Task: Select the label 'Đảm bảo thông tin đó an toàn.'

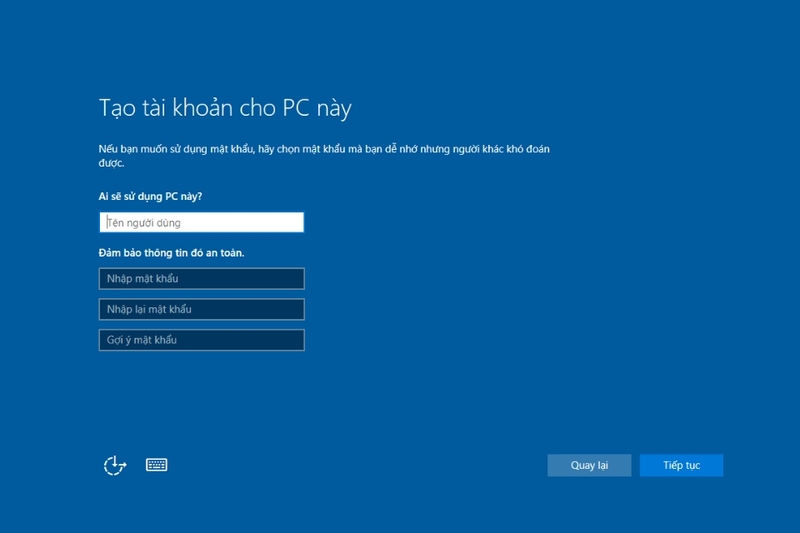Action: click(171, 252)
